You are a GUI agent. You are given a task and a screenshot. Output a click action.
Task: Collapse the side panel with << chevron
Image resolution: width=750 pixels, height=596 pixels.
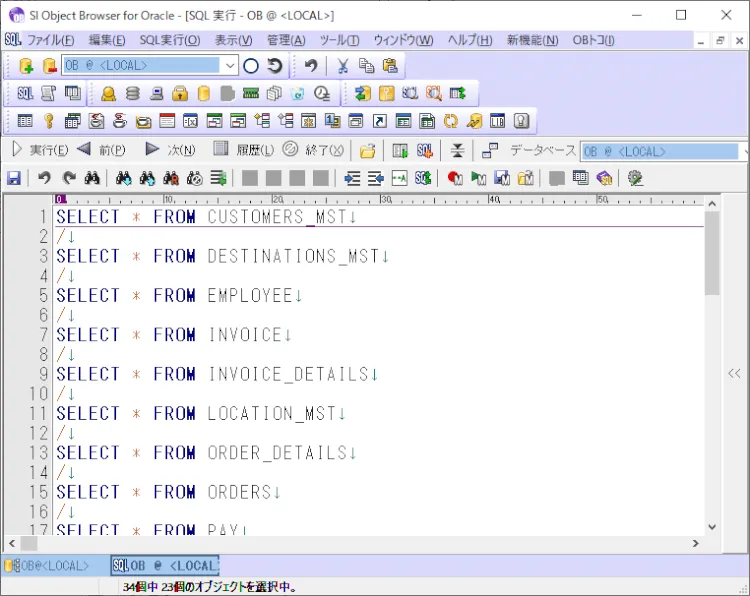(734, 373)
